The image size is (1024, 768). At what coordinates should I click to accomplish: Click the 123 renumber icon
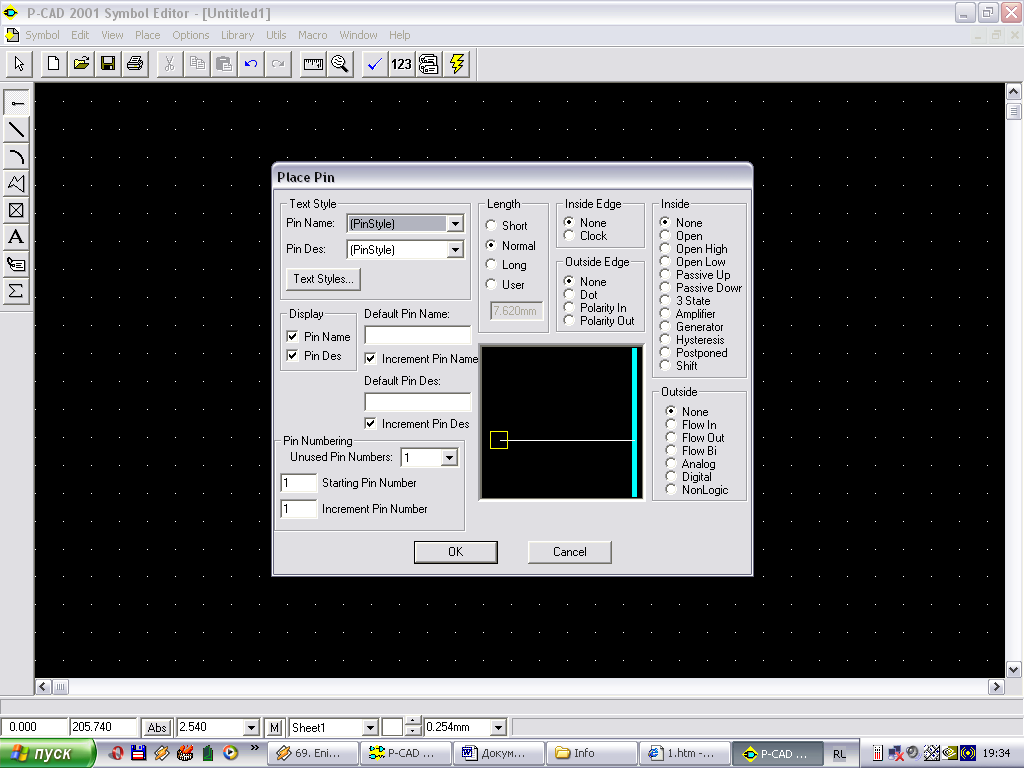[x=402, y=64]
